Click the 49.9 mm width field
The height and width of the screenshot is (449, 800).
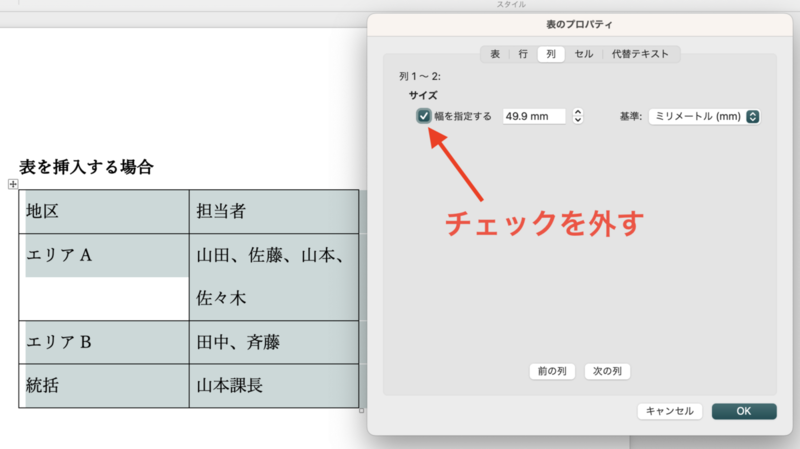pos(534,116)
